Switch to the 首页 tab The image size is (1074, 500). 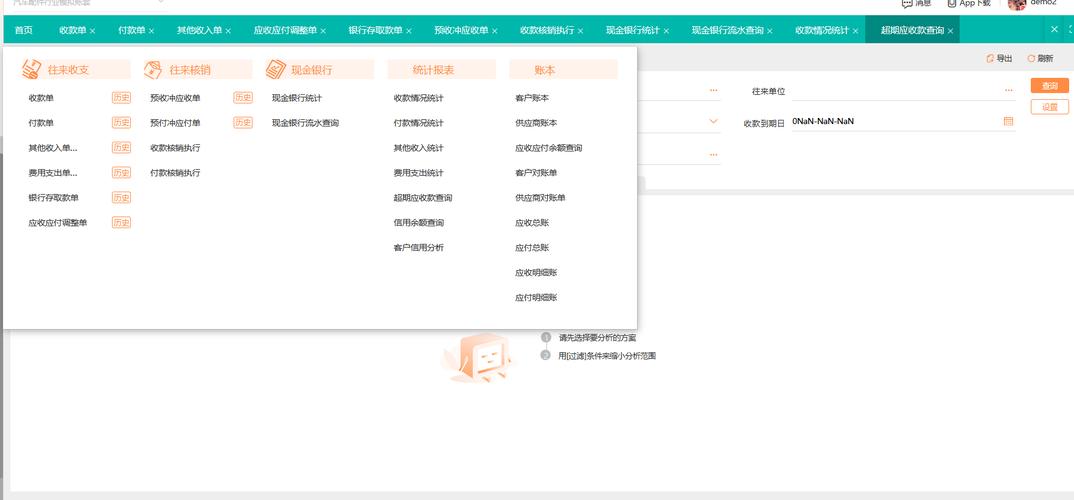[23, 30]
